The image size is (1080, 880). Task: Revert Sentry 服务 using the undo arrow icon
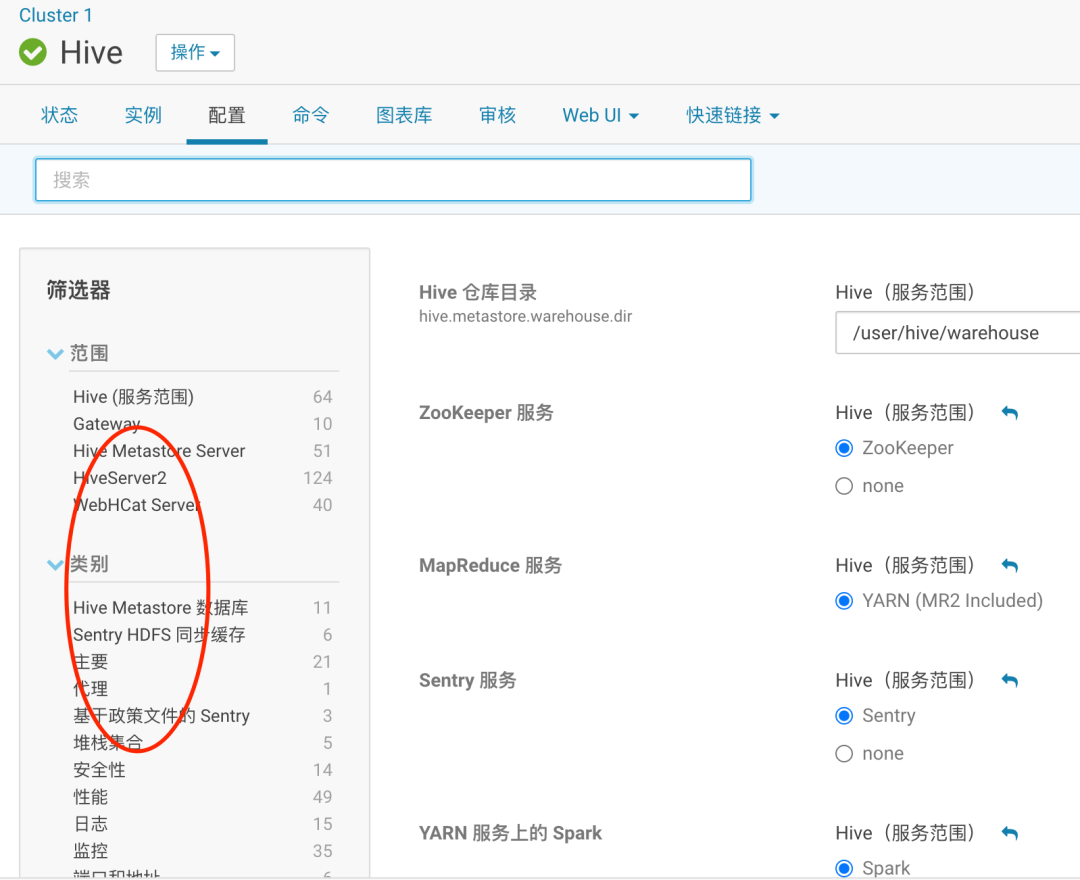coord(1010,680)
